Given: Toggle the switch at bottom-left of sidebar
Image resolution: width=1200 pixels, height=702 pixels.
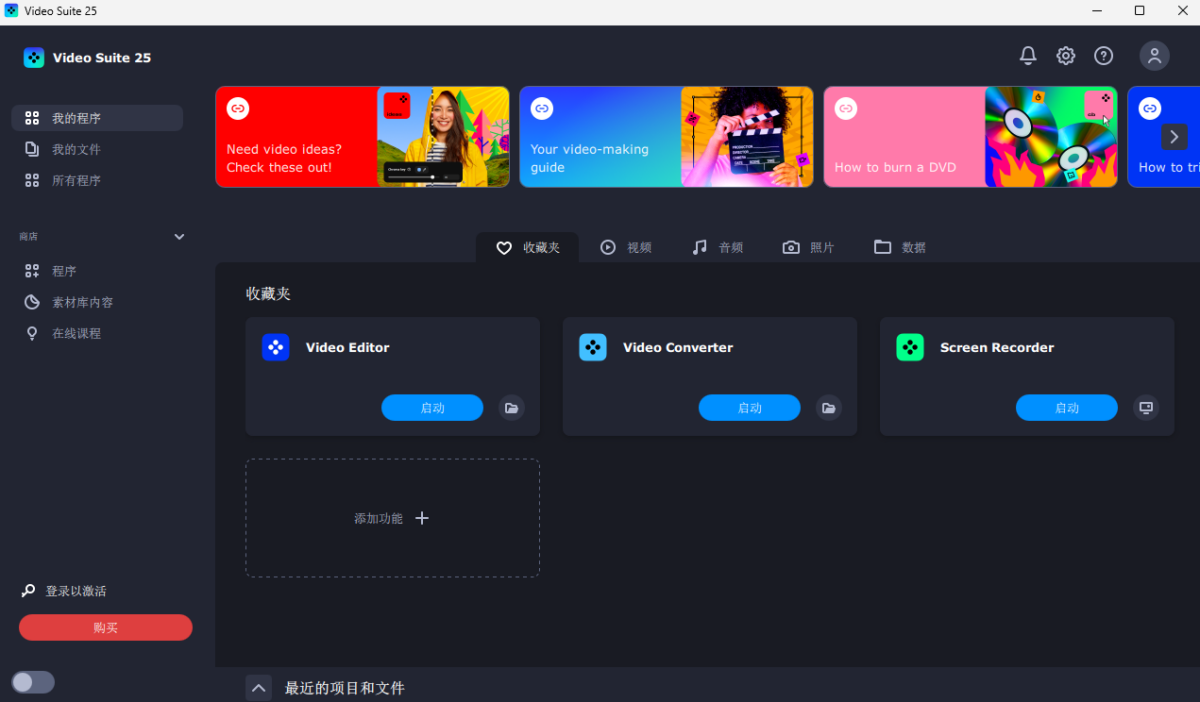Looking at the screenshot, I should point(33,682).
